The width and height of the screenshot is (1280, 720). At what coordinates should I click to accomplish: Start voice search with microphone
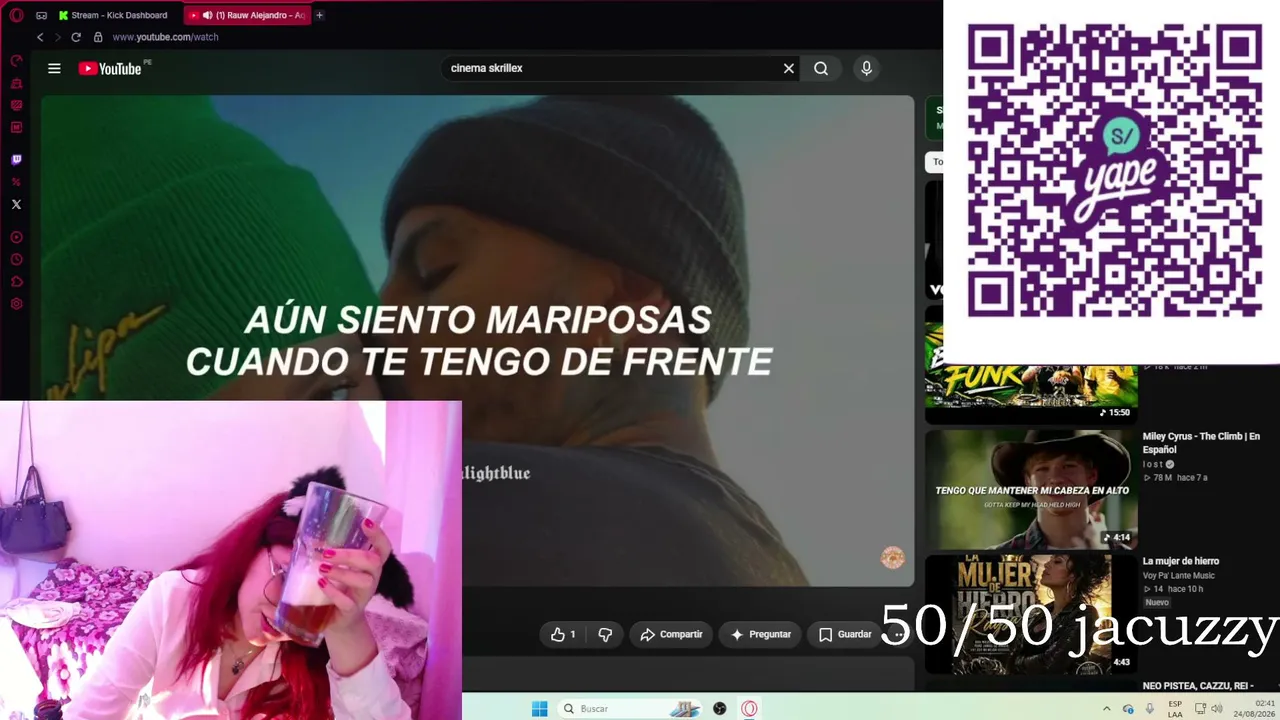[866, 68]
